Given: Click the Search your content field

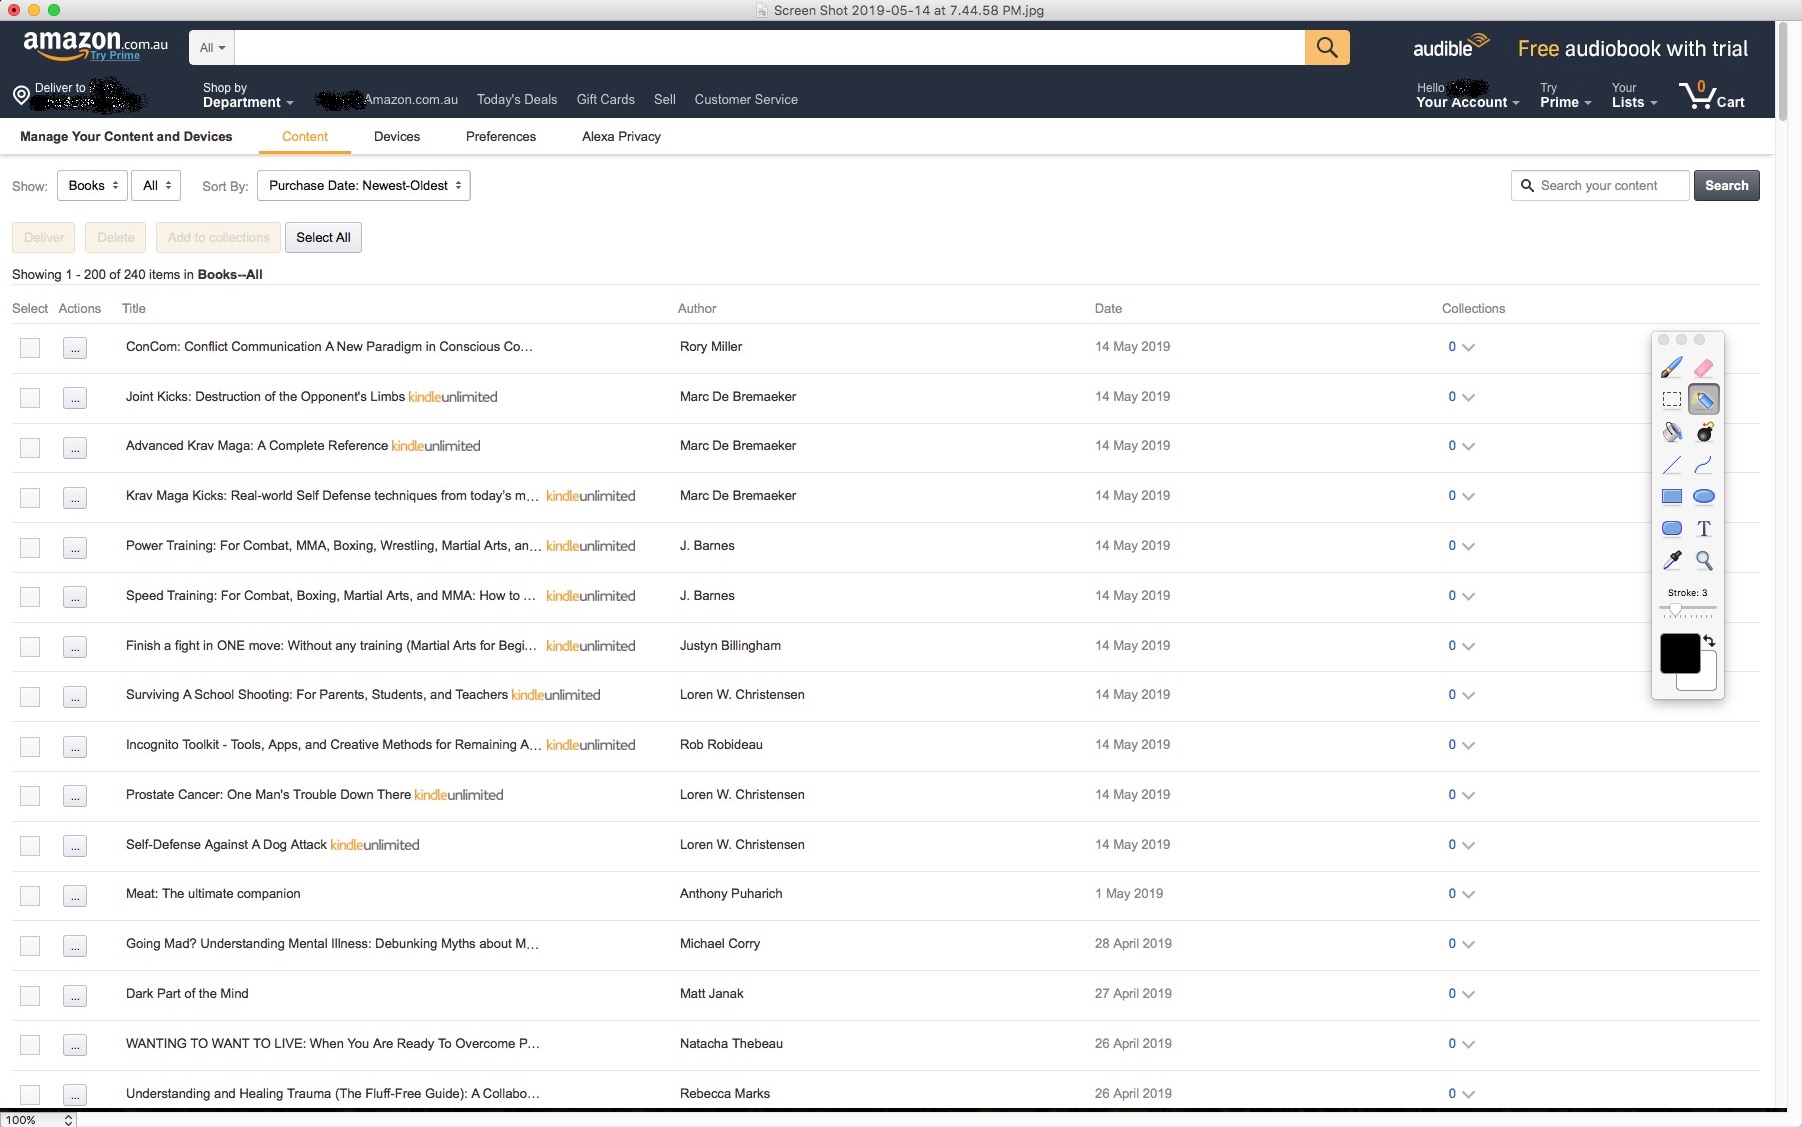Looking at the screenshot, I should (1600, 185).
